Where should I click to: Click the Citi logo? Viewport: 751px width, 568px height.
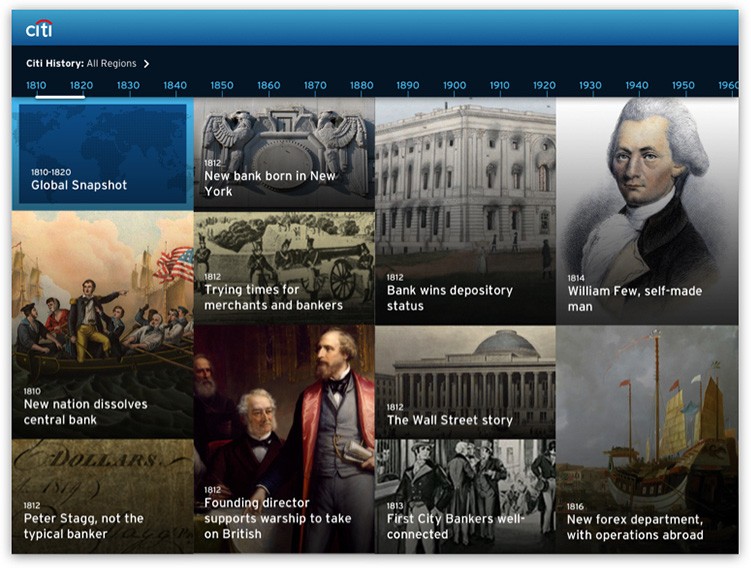[39, 29]
